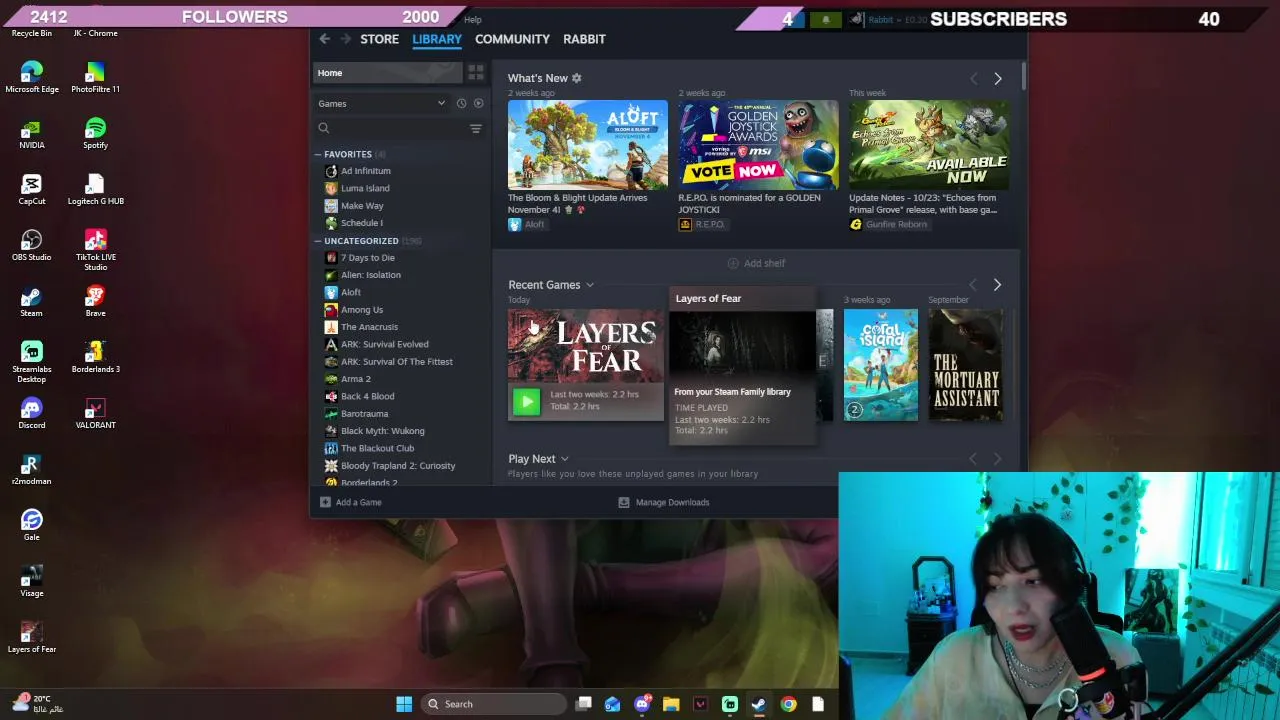Click the Steam forward navigation arrow
This screenshot has width=1280, height=720.
click(346, 39)
